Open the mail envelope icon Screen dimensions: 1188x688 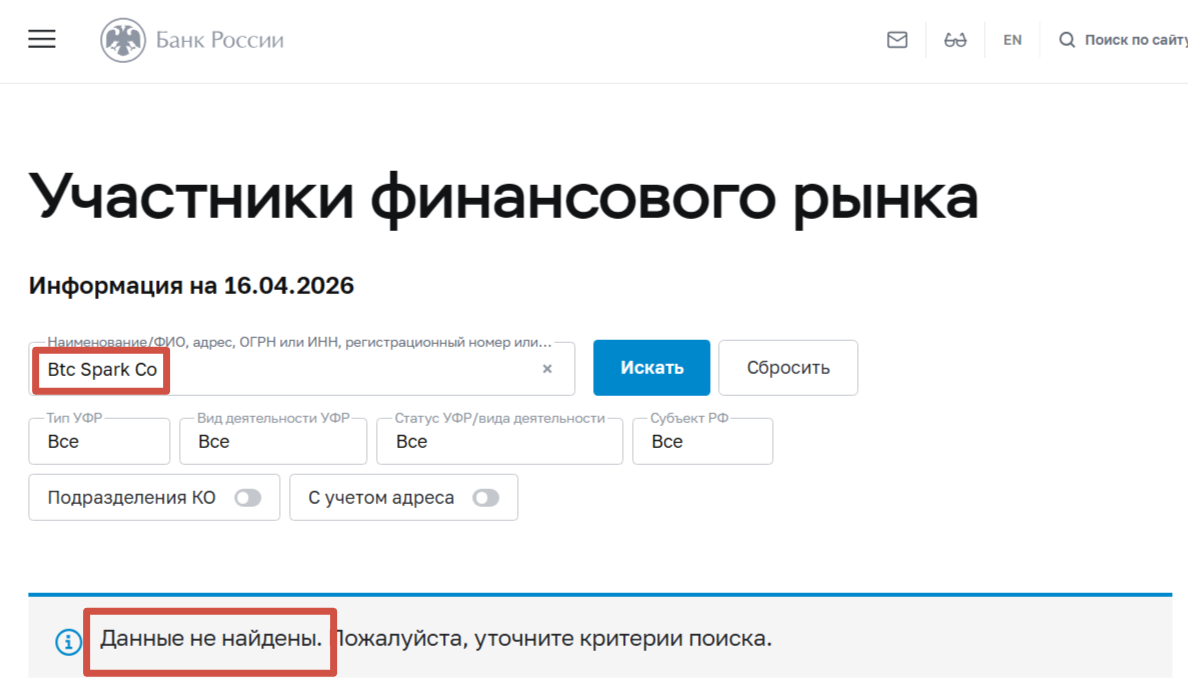click(x=897, y=40)
